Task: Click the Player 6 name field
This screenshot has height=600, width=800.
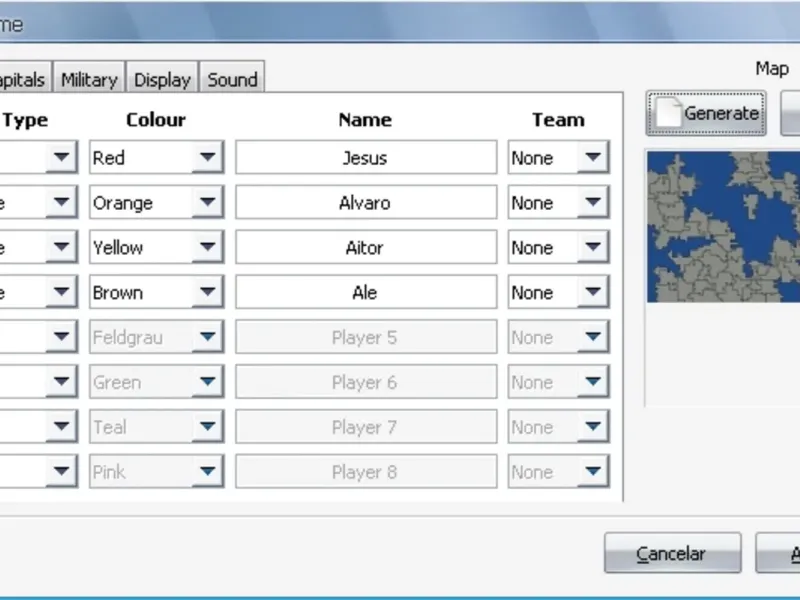Action: pyautogui.click(x=366, y=382)
